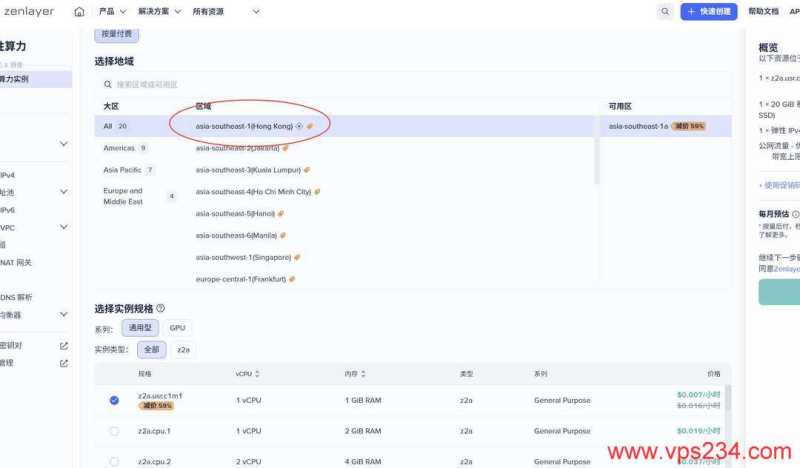
Task: Select the 按量付费 billing option
Action: (x=116, y=34)
